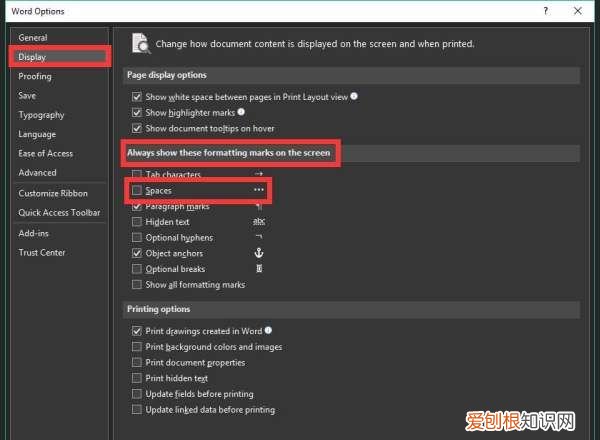
Task: Toggle Show all formatting marks checkbox
Action: point(137,285)
